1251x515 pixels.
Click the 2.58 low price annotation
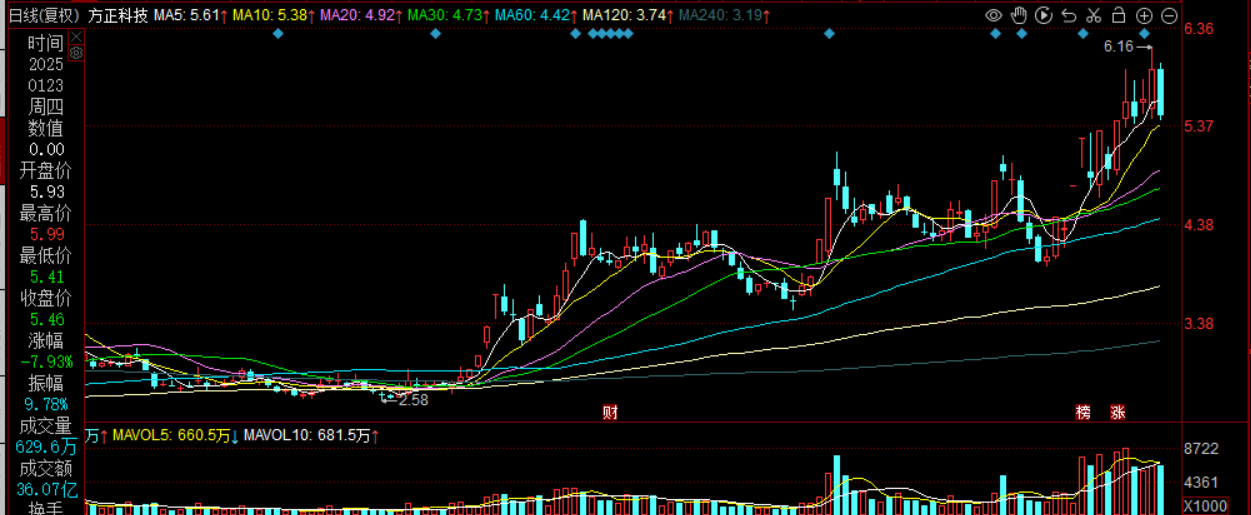pyautogui.click(x=413, y=399)
